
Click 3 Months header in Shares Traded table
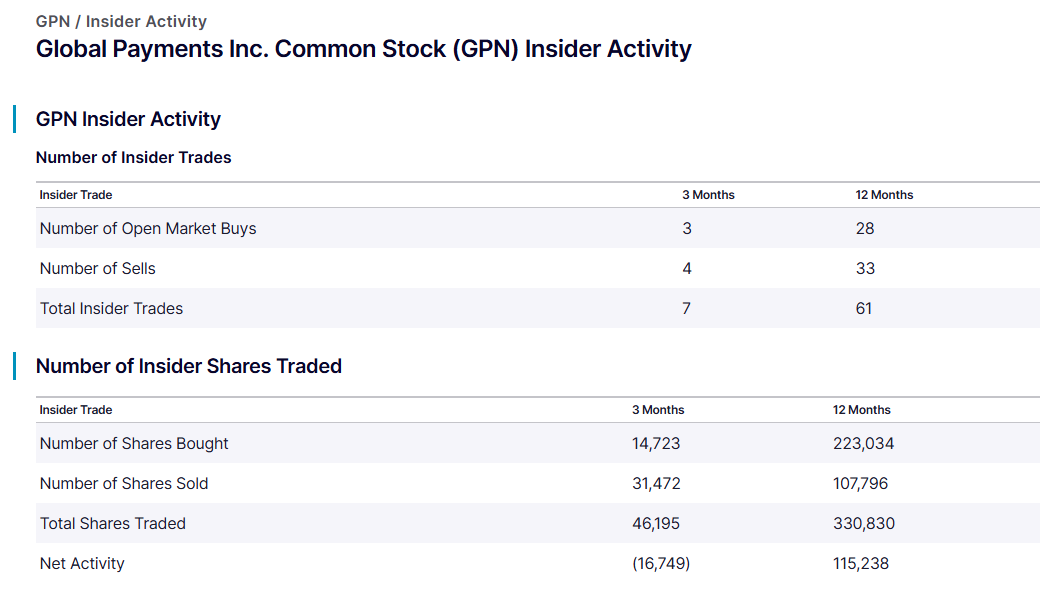coord(658,410)
